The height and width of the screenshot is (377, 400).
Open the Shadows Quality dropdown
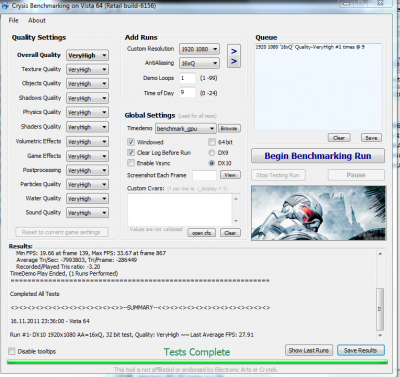click(x=87, y=98)
